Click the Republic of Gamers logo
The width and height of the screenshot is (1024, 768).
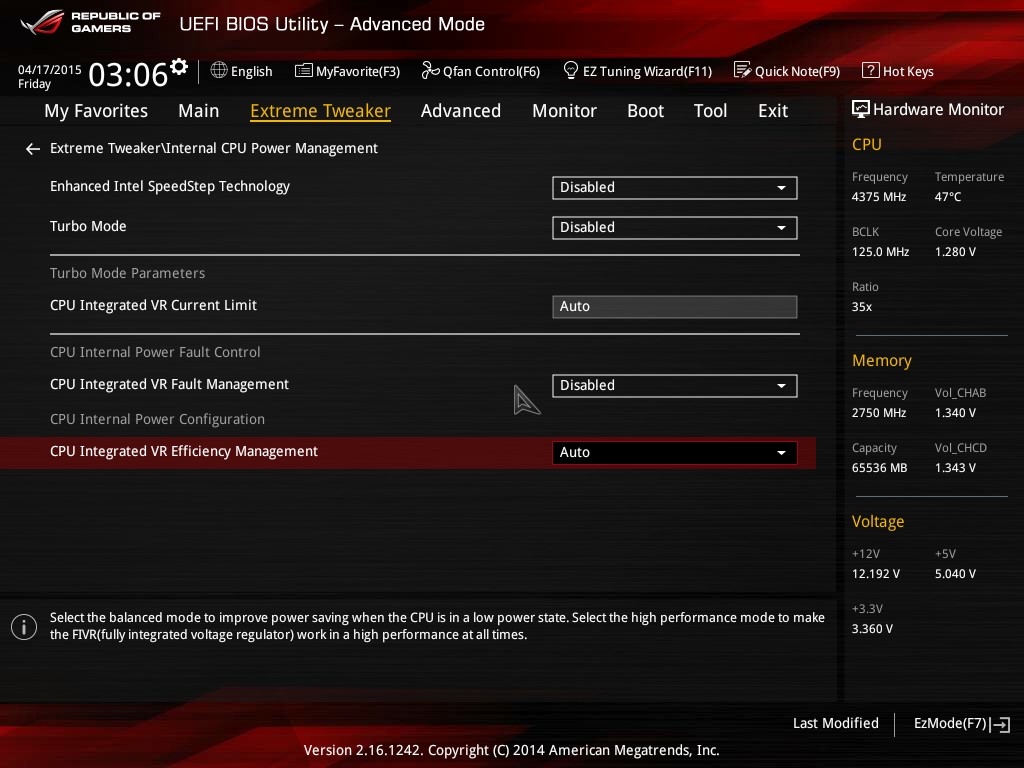point(90,22)
